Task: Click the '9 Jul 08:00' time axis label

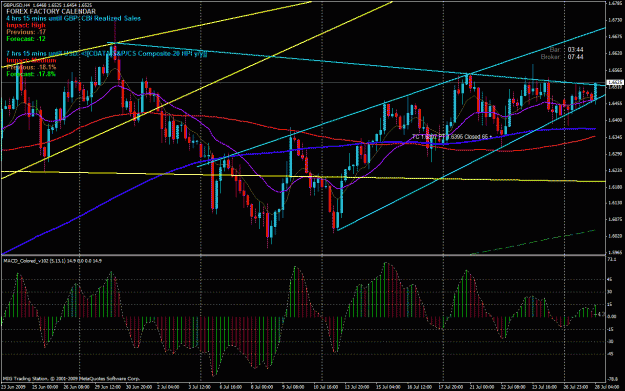Action: click(293, 387)
